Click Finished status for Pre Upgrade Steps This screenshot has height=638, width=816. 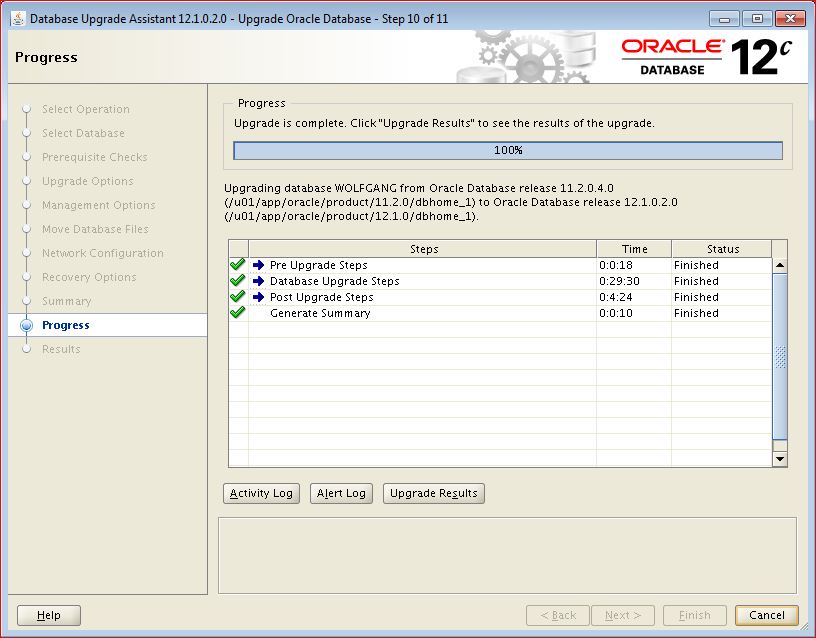[x=696, y=265]
